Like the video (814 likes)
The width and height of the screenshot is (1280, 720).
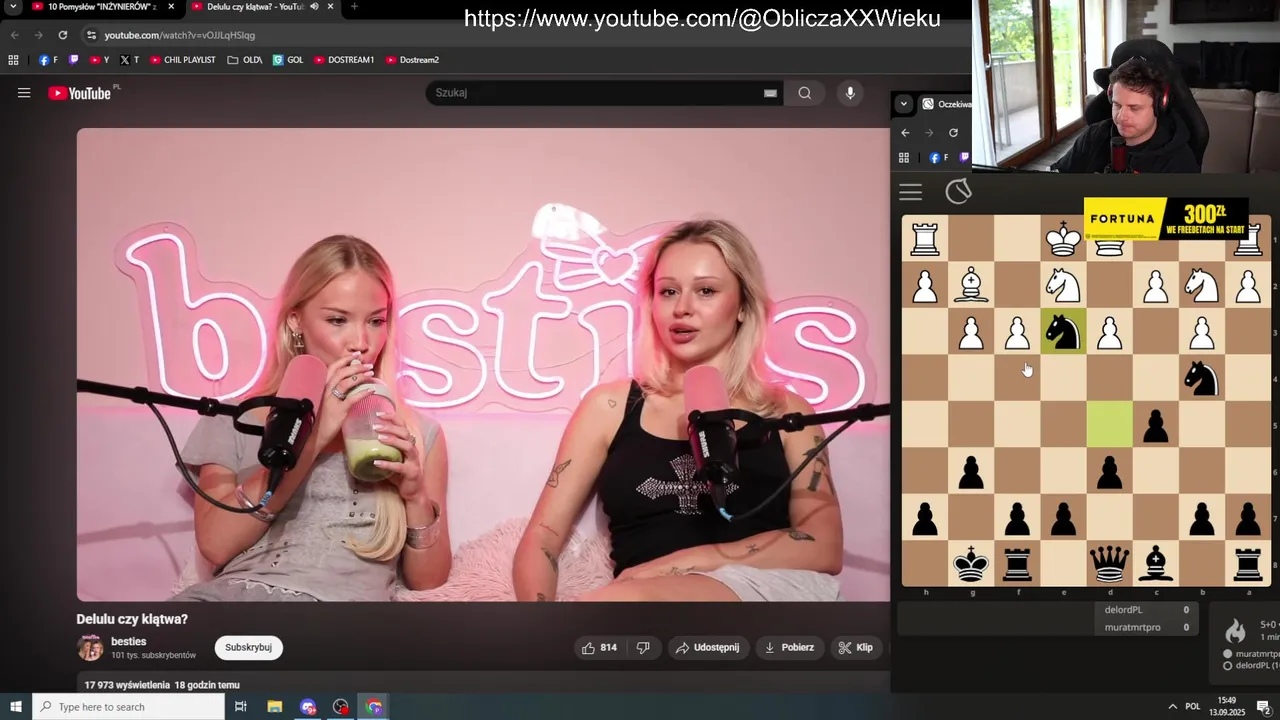point(599,648)
